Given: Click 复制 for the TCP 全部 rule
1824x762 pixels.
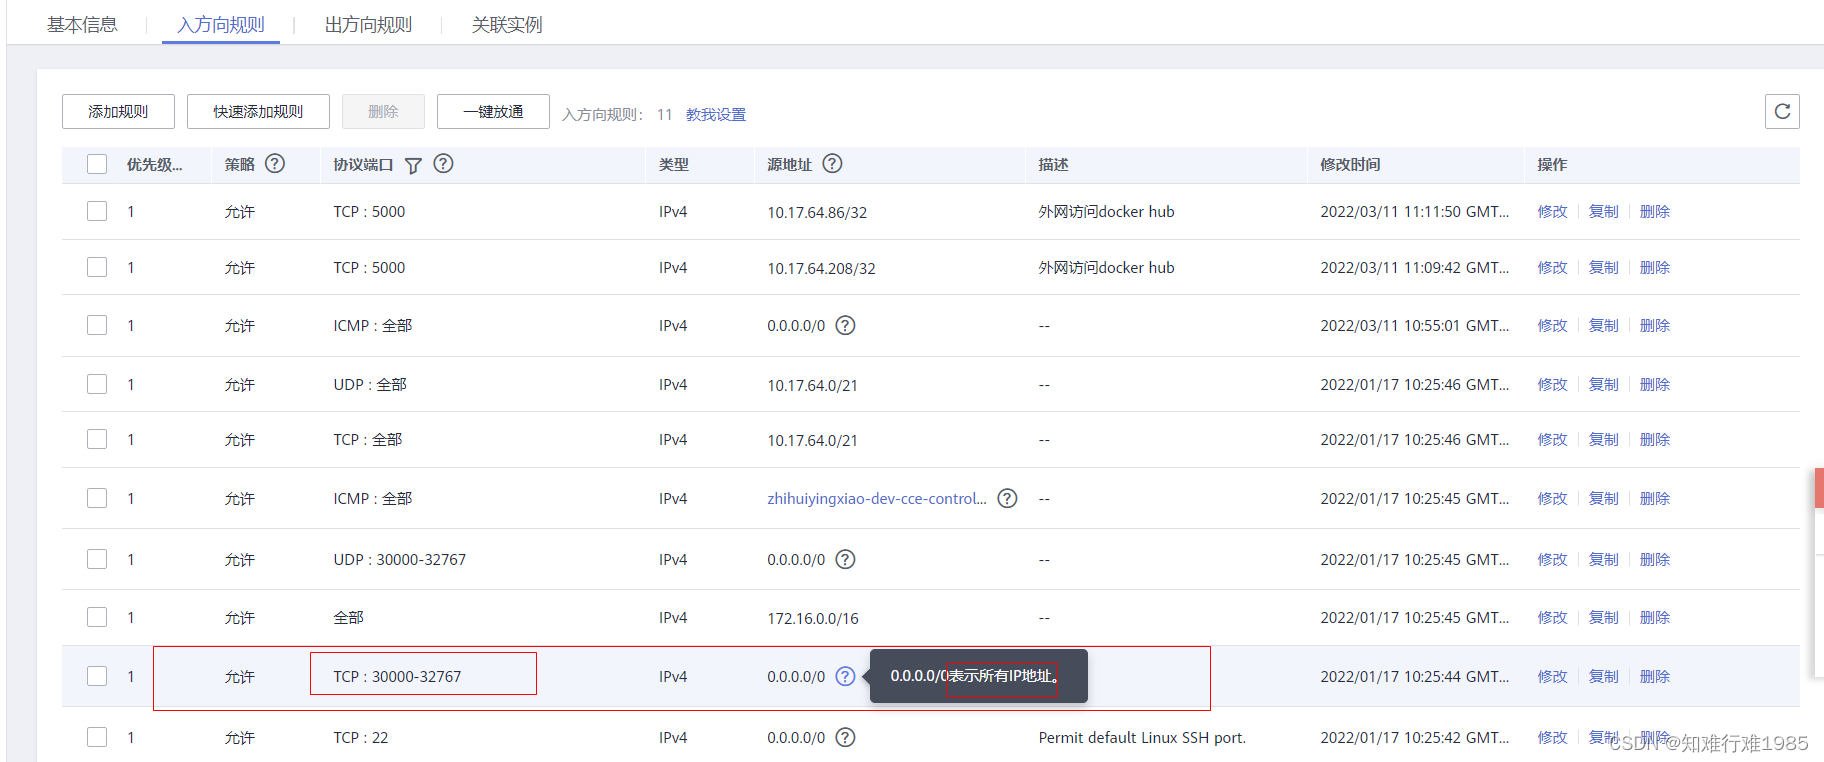Looking at the screenshot, I should pyautogui.click(x=1603, y=439).
